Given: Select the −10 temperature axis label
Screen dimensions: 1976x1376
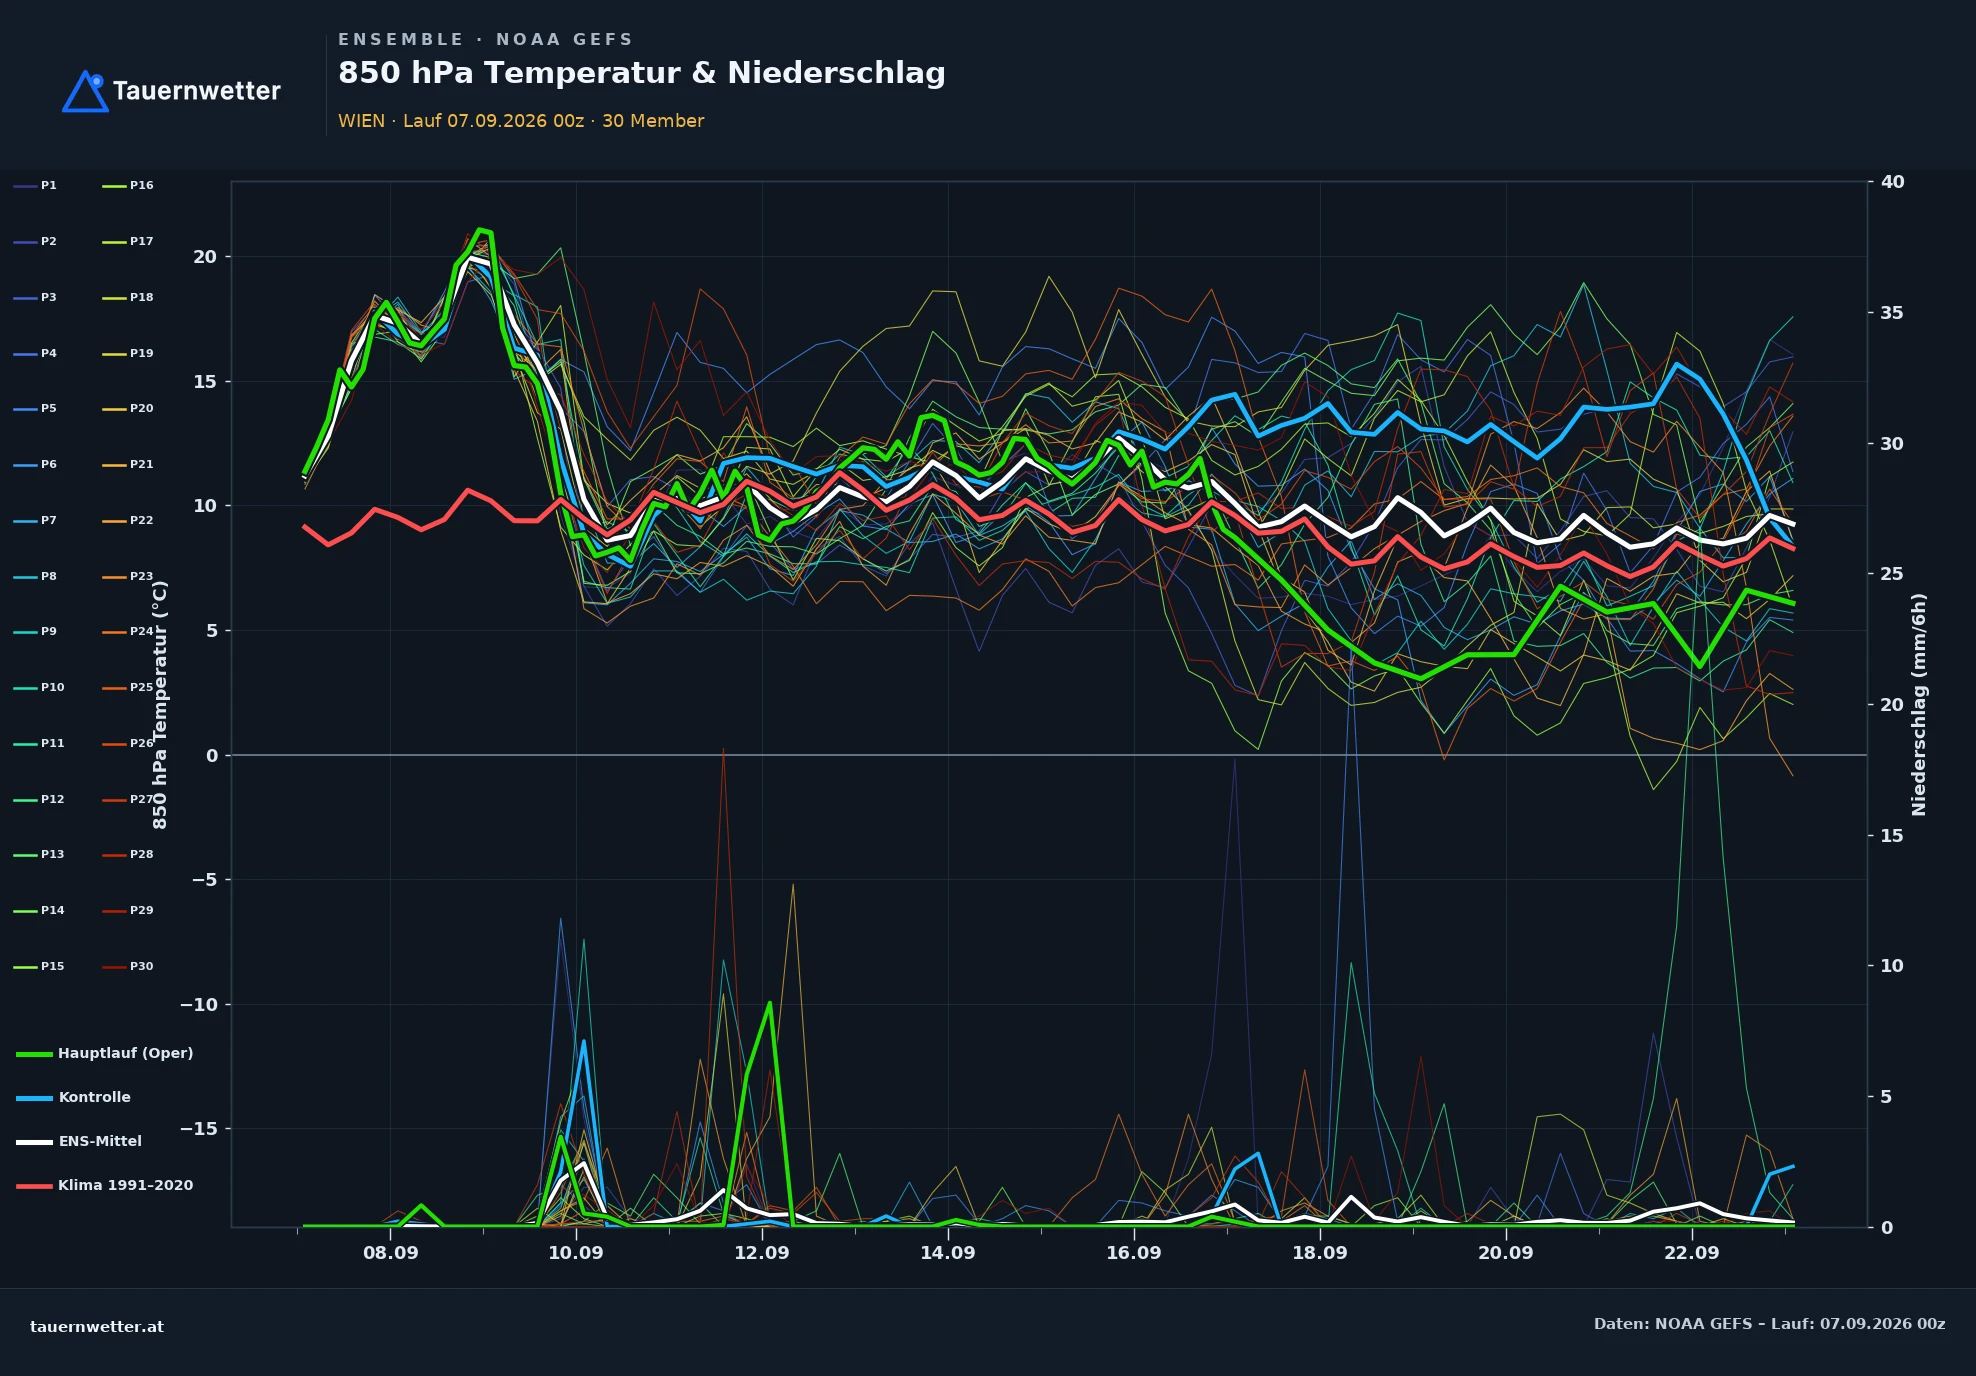Looking at the screenshot, I should pos(198,1005).
